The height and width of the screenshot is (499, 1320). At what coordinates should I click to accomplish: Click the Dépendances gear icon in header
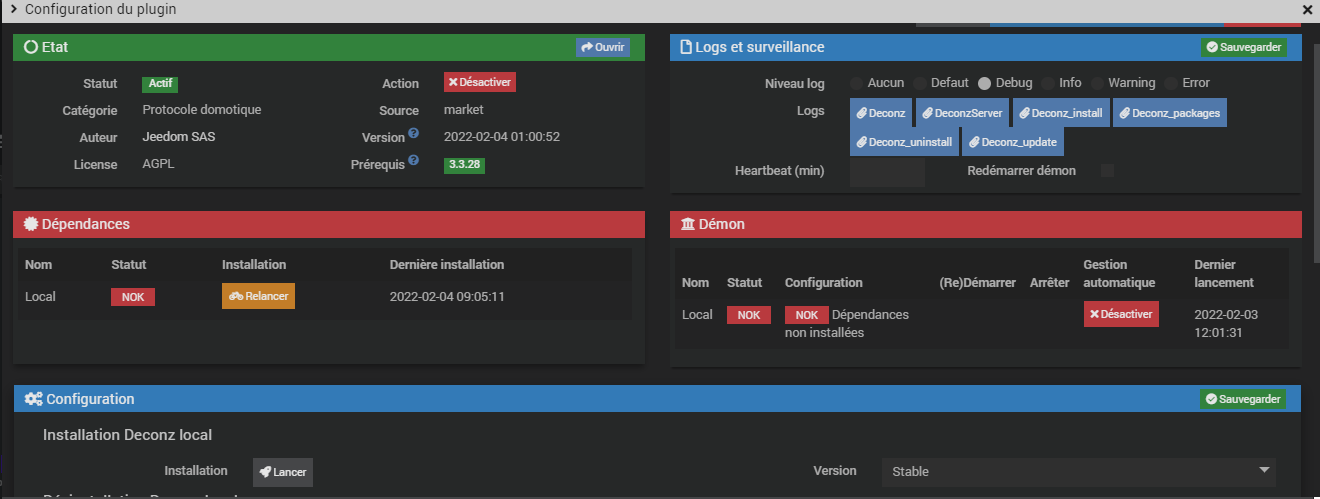pyautogui.click(x=30, y=225)
